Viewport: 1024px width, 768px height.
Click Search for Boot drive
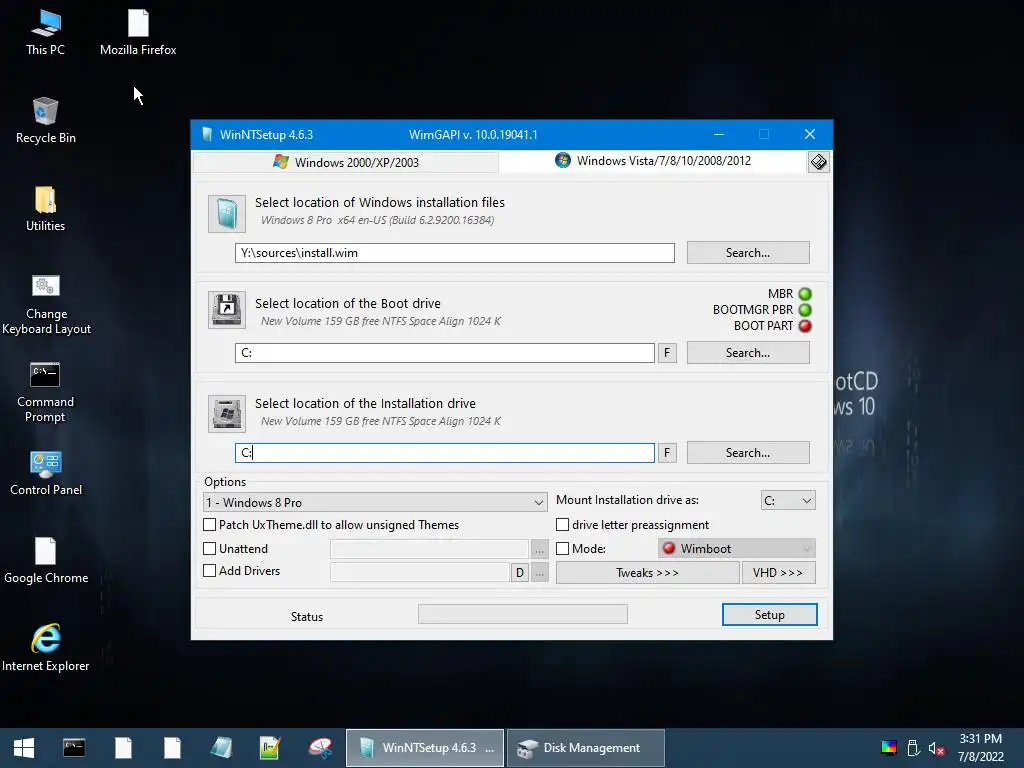point(748,353)
